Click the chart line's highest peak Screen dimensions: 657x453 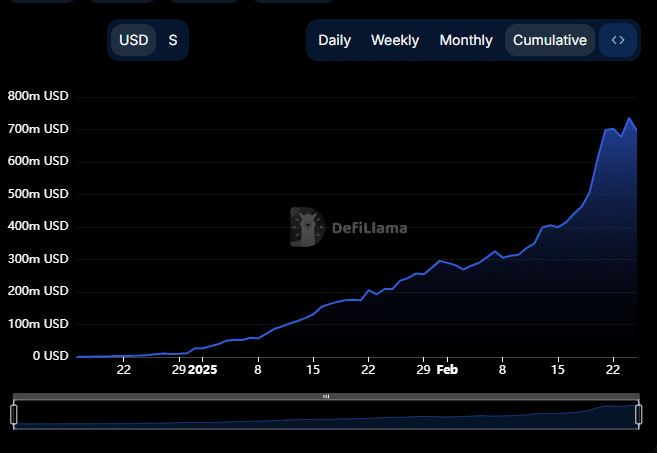click(x=629, y=119)
